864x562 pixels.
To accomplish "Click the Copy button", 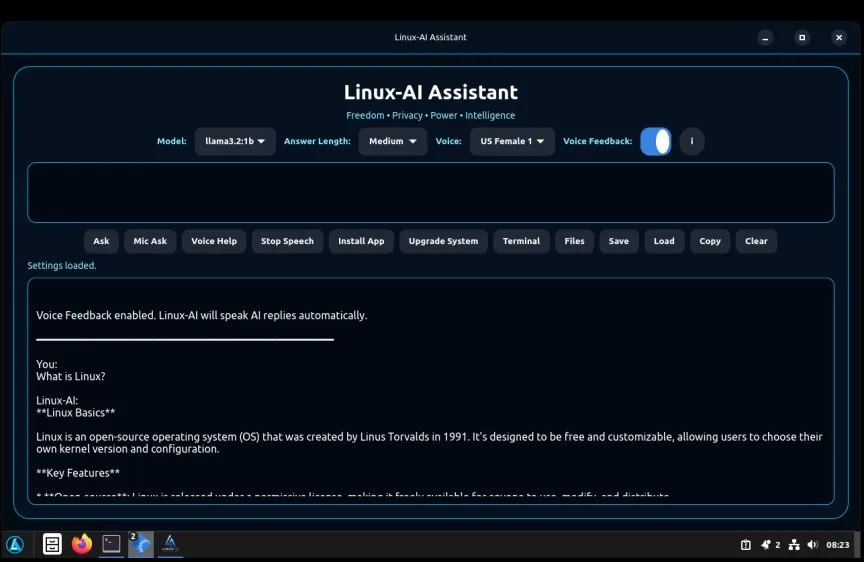I will 710,241.
